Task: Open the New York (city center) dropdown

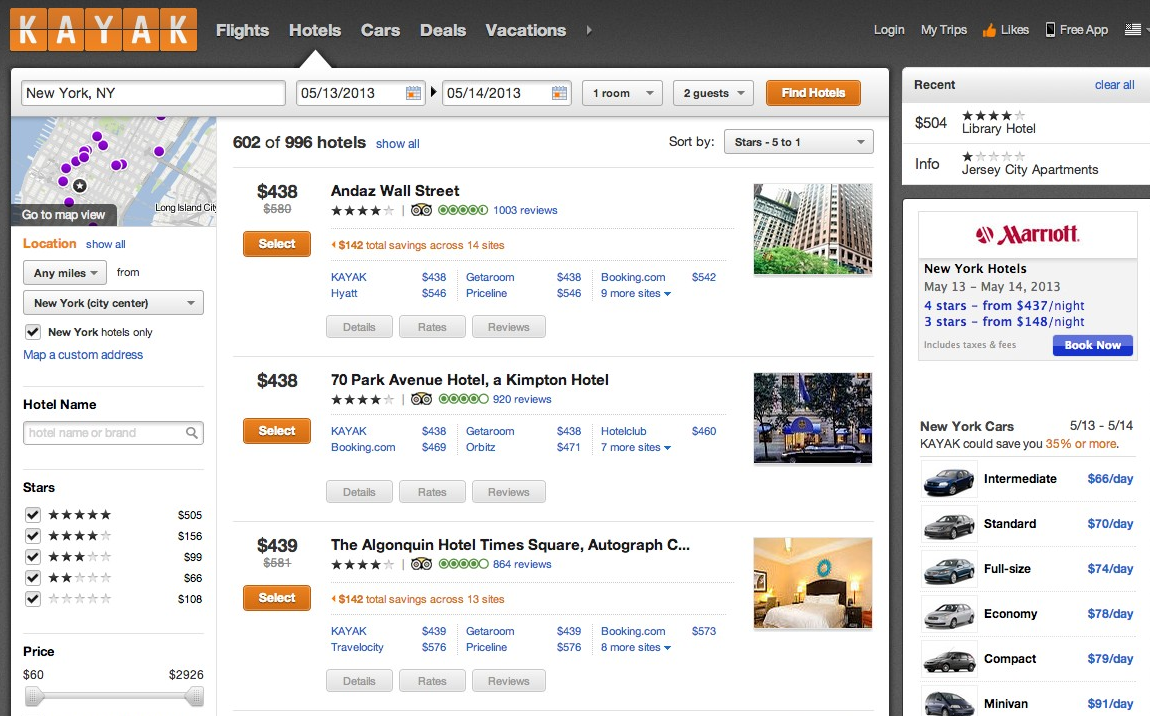Action: 114,303
